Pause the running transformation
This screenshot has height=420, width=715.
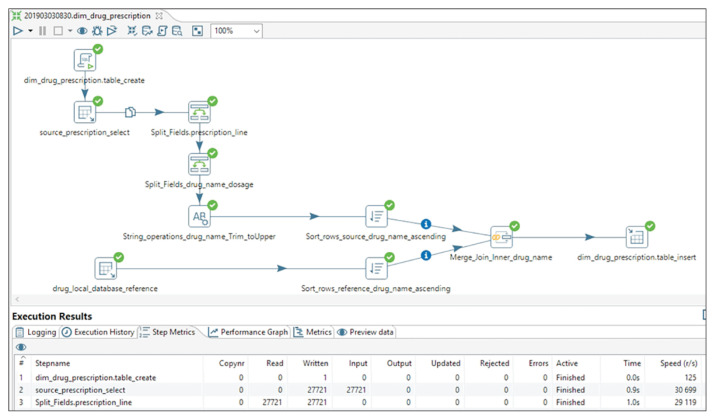point(42,31)
